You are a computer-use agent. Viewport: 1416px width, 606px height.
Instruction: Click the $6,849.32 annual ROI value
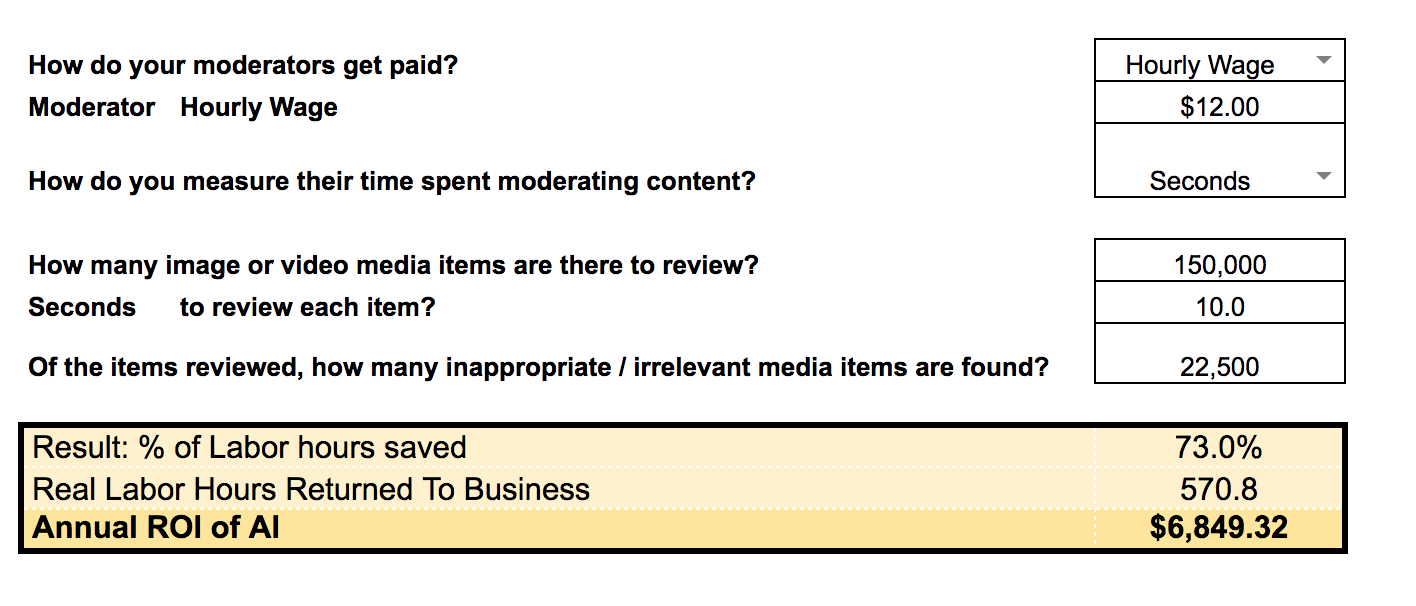pyautogui.click(x=1218, y=528)
